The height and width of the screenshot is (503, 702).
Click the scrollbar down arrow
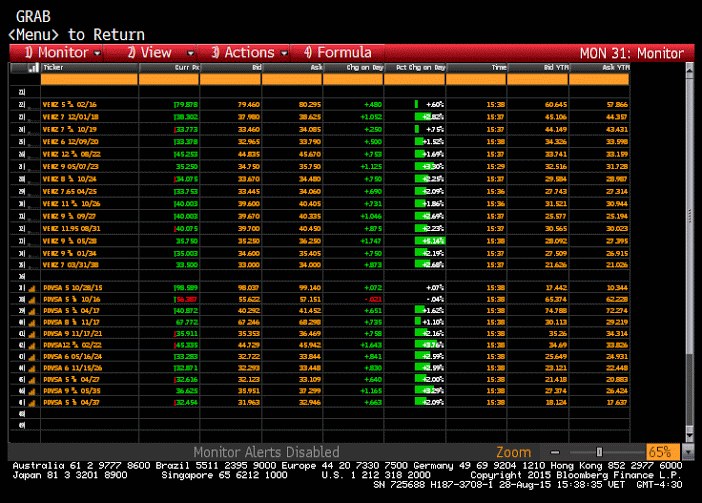click(x=689, y=435)
